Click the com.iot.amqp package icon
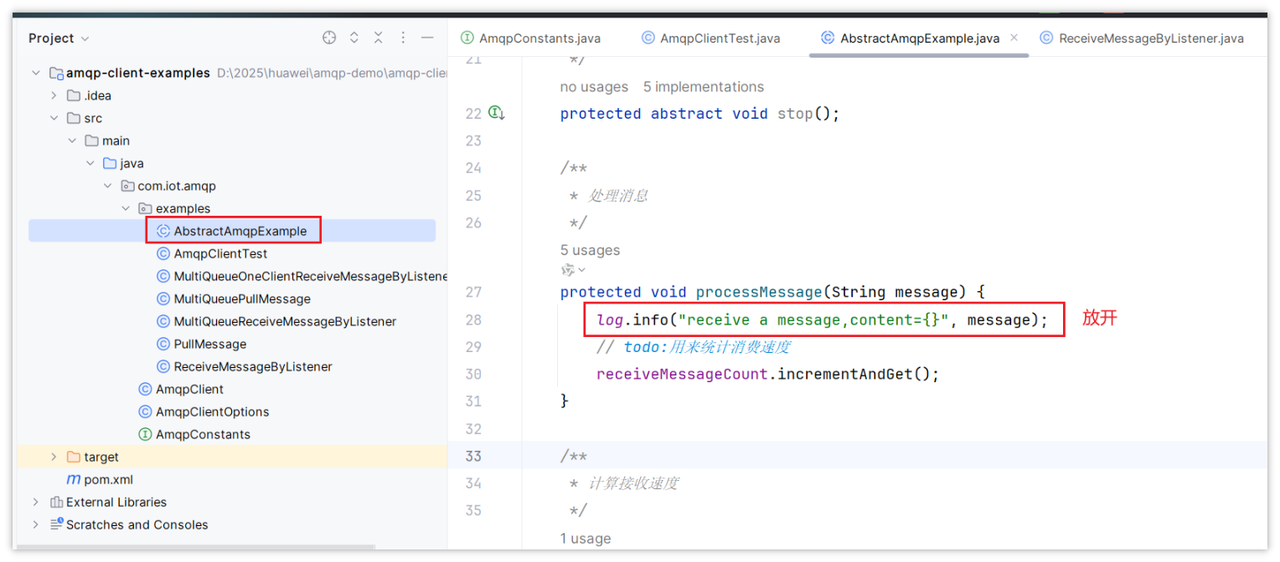This screenshot has width=1280, height=562. click(127, 186)
